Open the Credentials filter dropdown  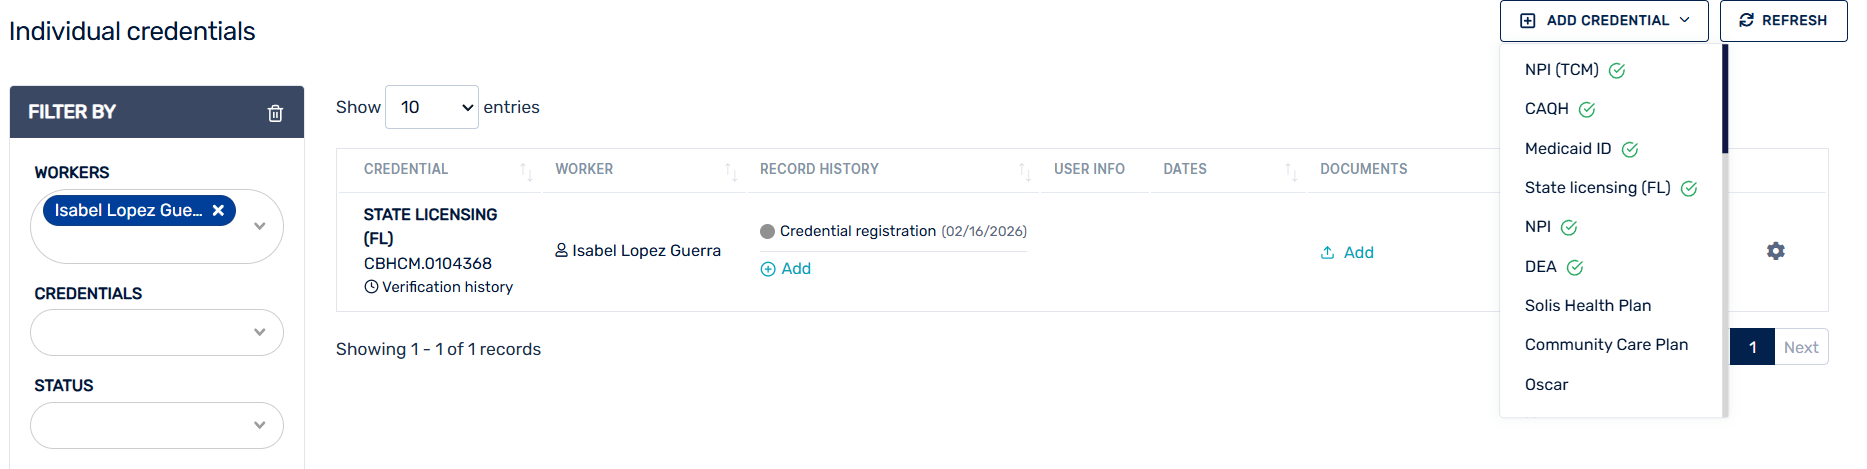point(260,332)
